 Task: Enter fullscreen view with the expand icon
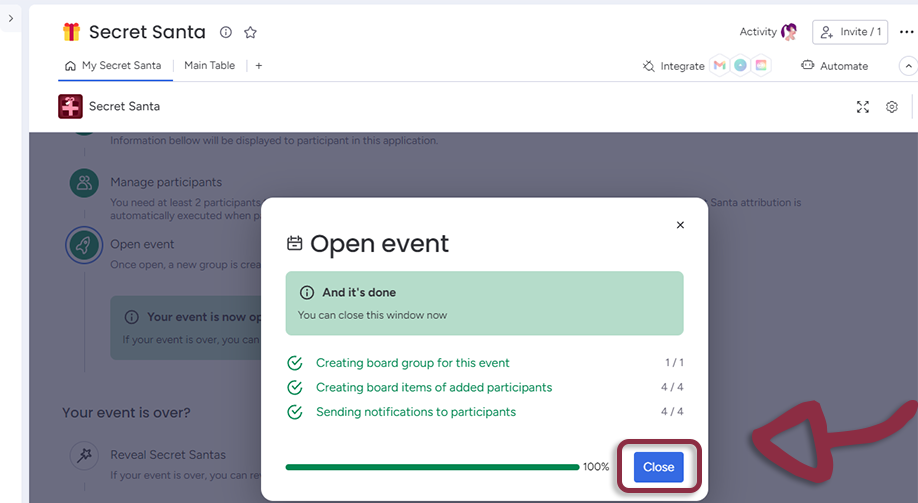coord(863,107)
